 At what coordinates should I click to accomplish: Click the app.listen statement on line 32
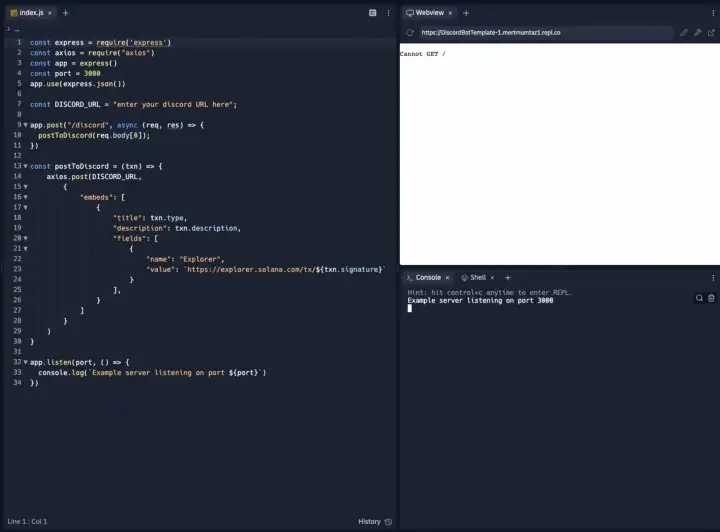[79, 362]
